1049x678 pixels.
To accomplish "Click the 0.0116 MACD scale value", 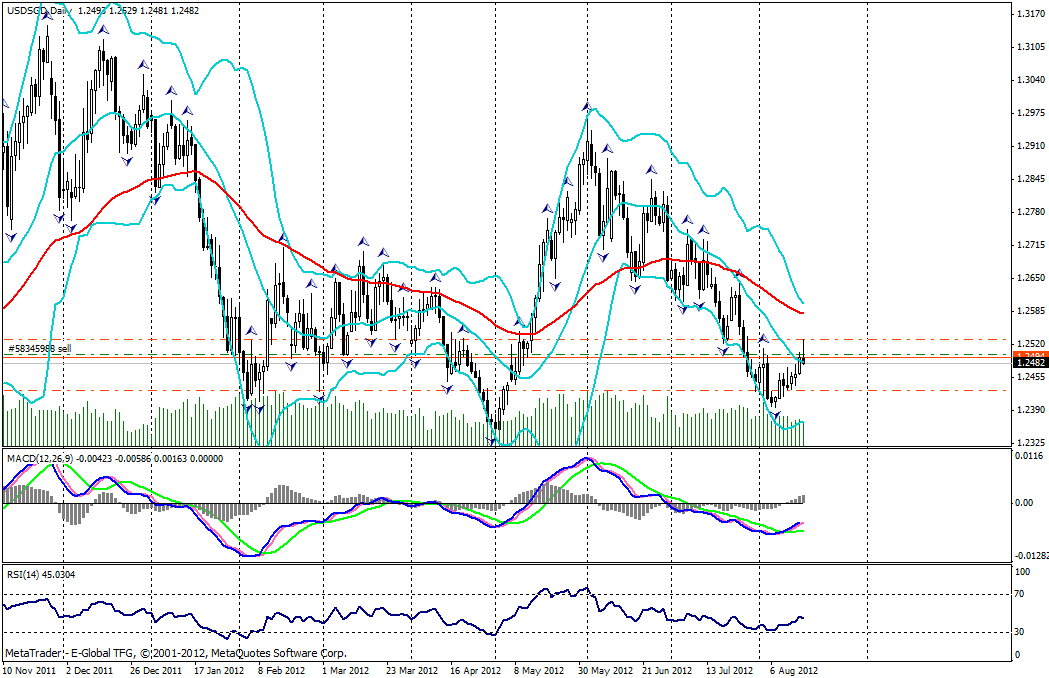I will [x=1030, y=456].
